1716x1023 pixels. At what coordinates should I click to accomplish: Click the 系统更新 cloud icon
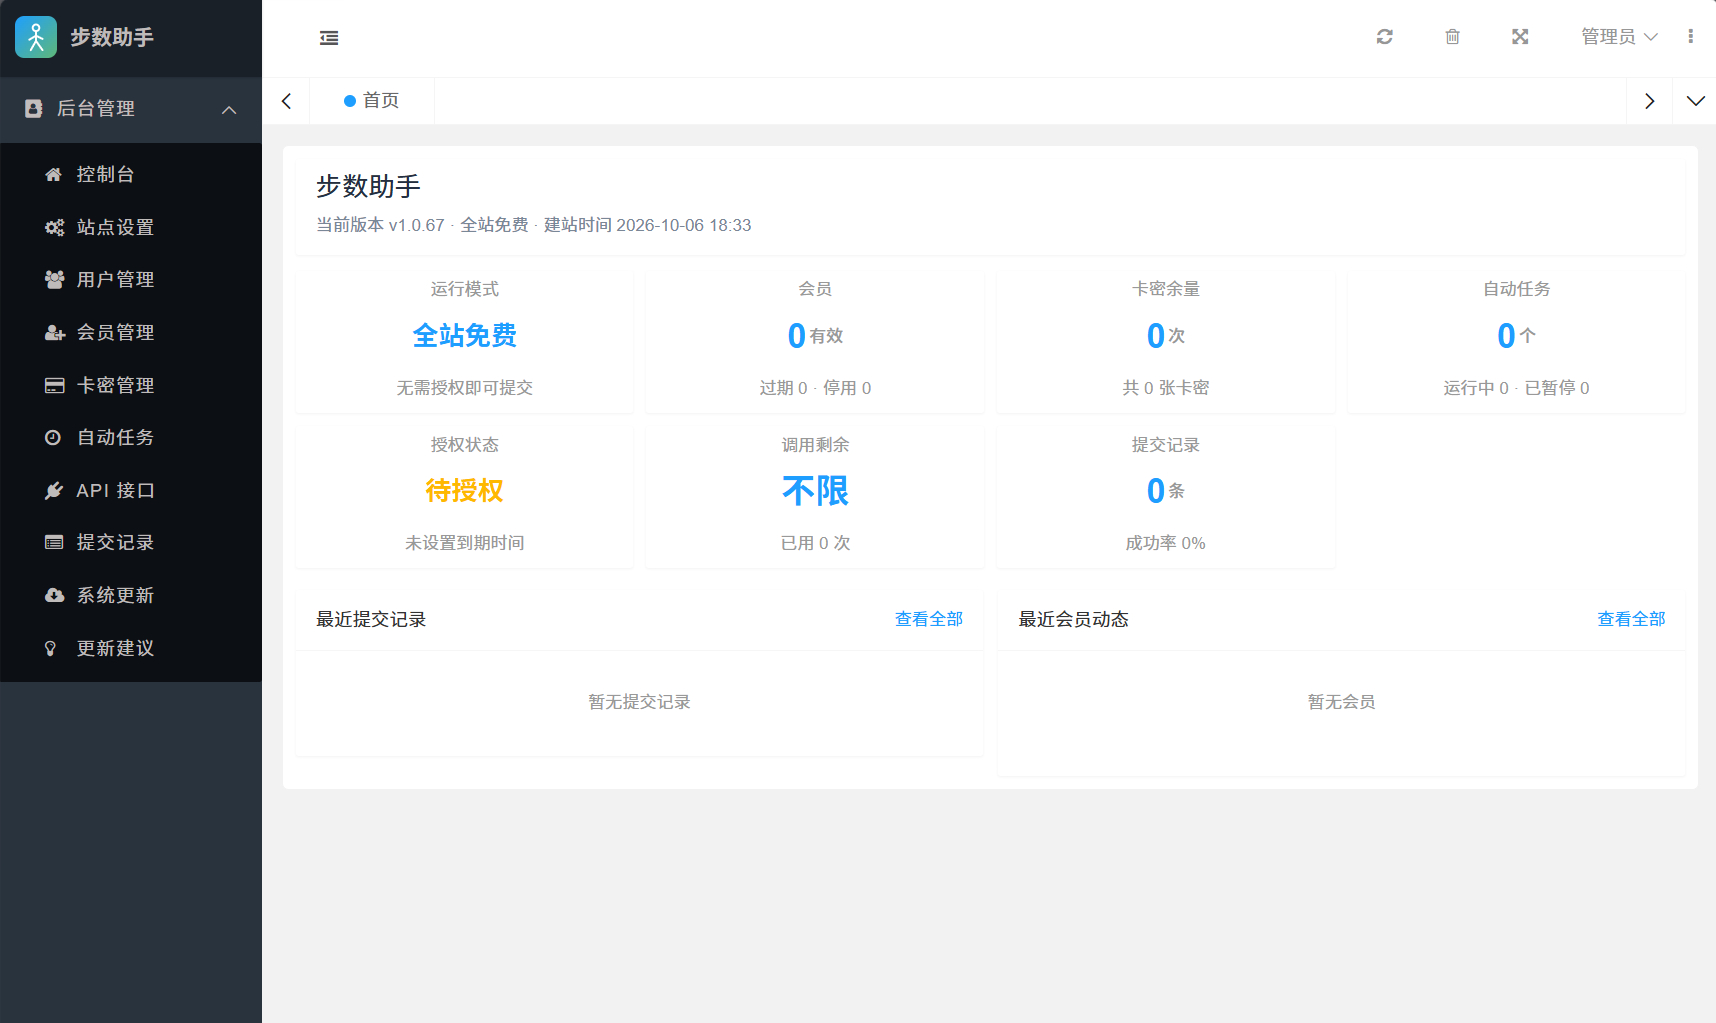click(x=54, y=596)
